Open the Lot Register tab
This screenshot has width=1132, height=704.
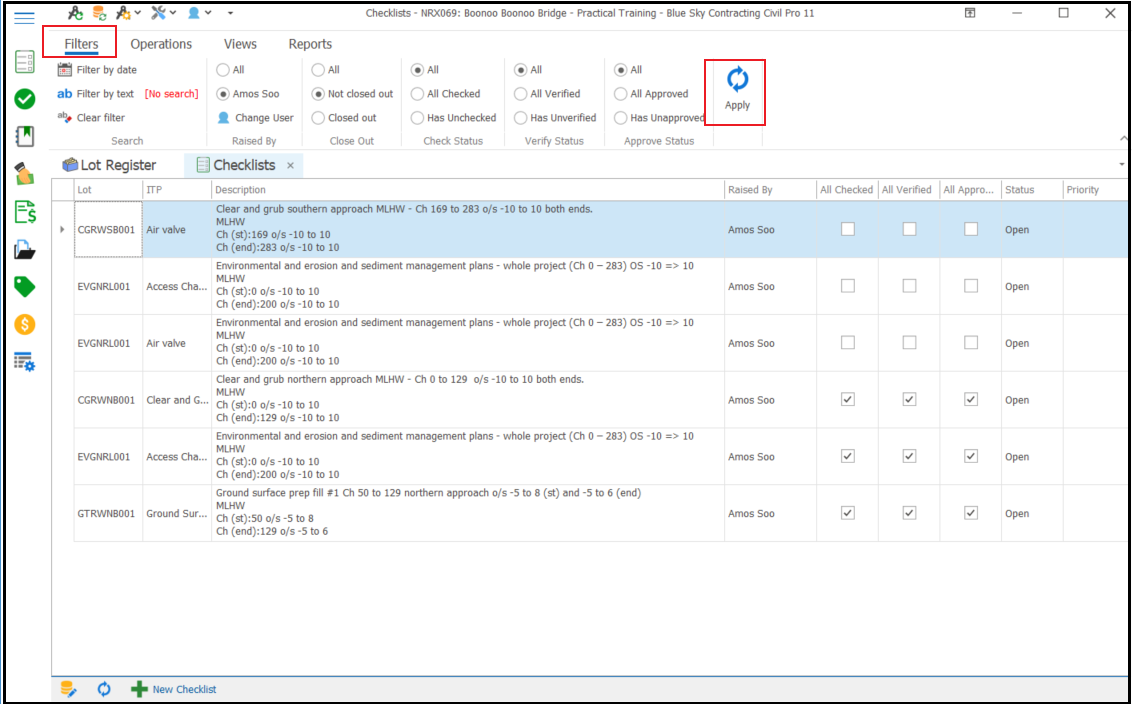click(x=110, y=165)
